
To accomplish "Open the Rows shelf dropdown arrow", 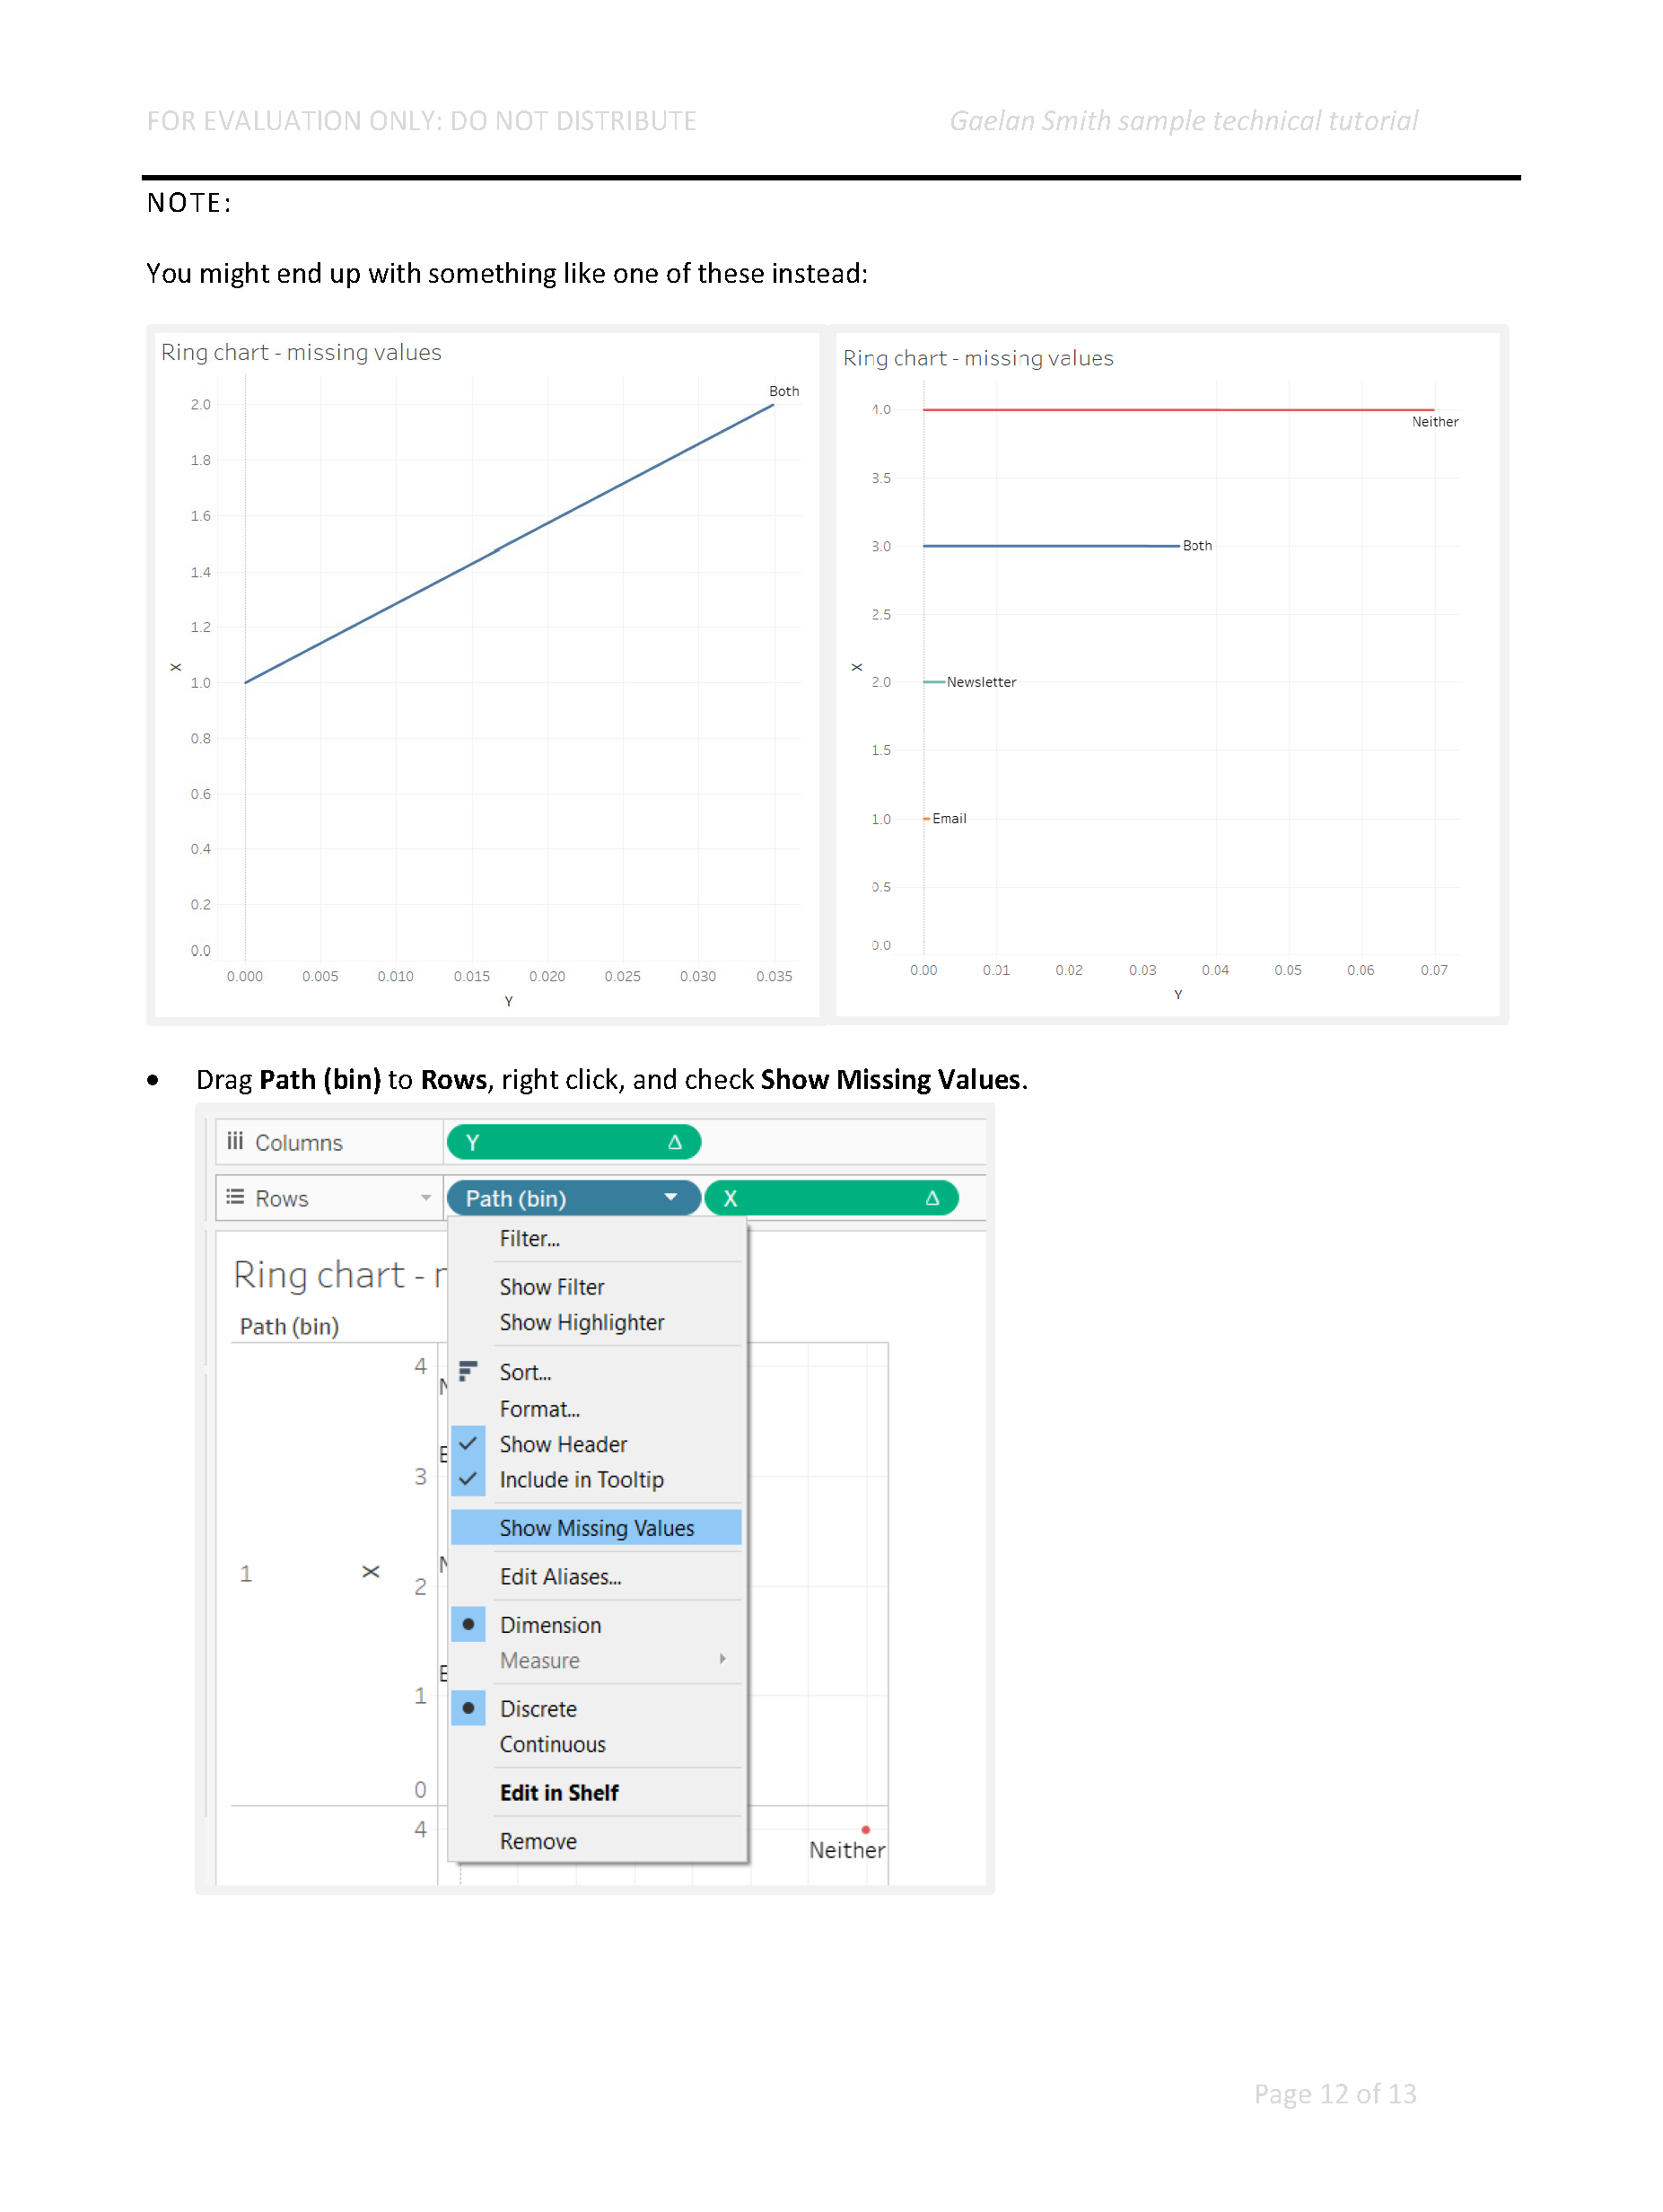I will click(426, 1198).
